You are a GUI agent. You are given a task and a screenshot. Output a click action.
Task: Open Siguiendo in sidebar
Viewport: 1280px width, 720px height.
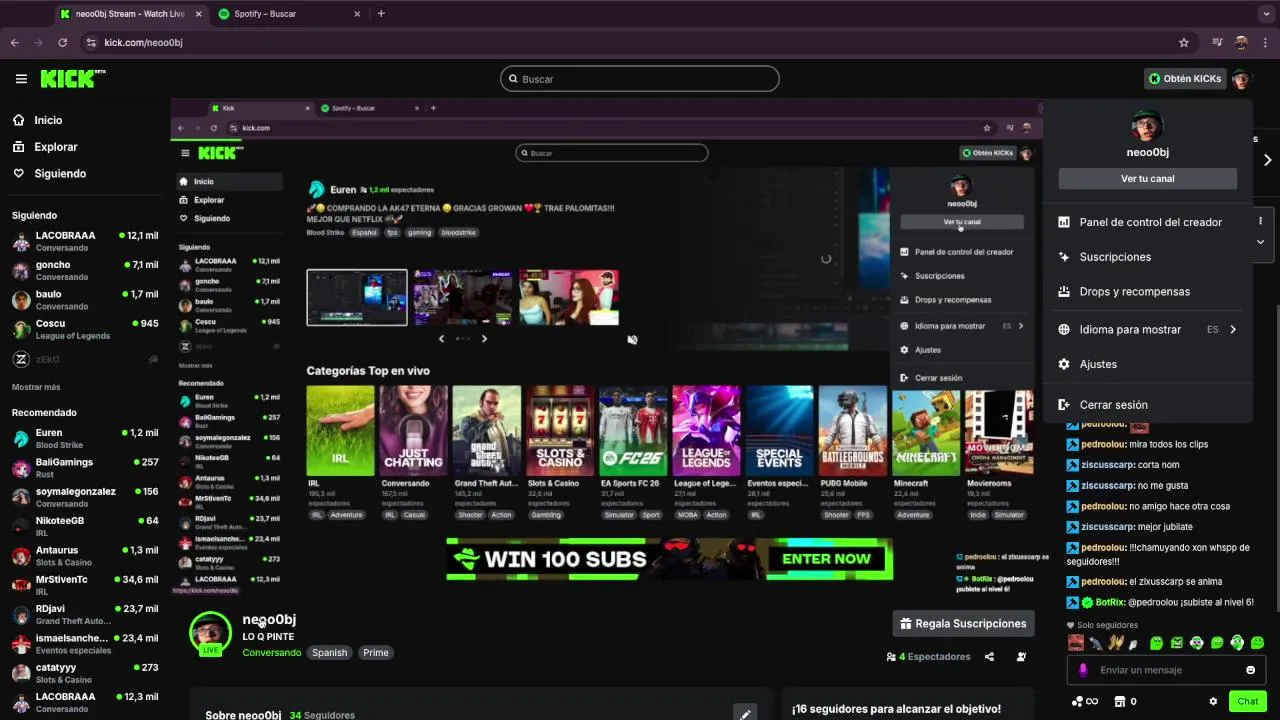85,173
